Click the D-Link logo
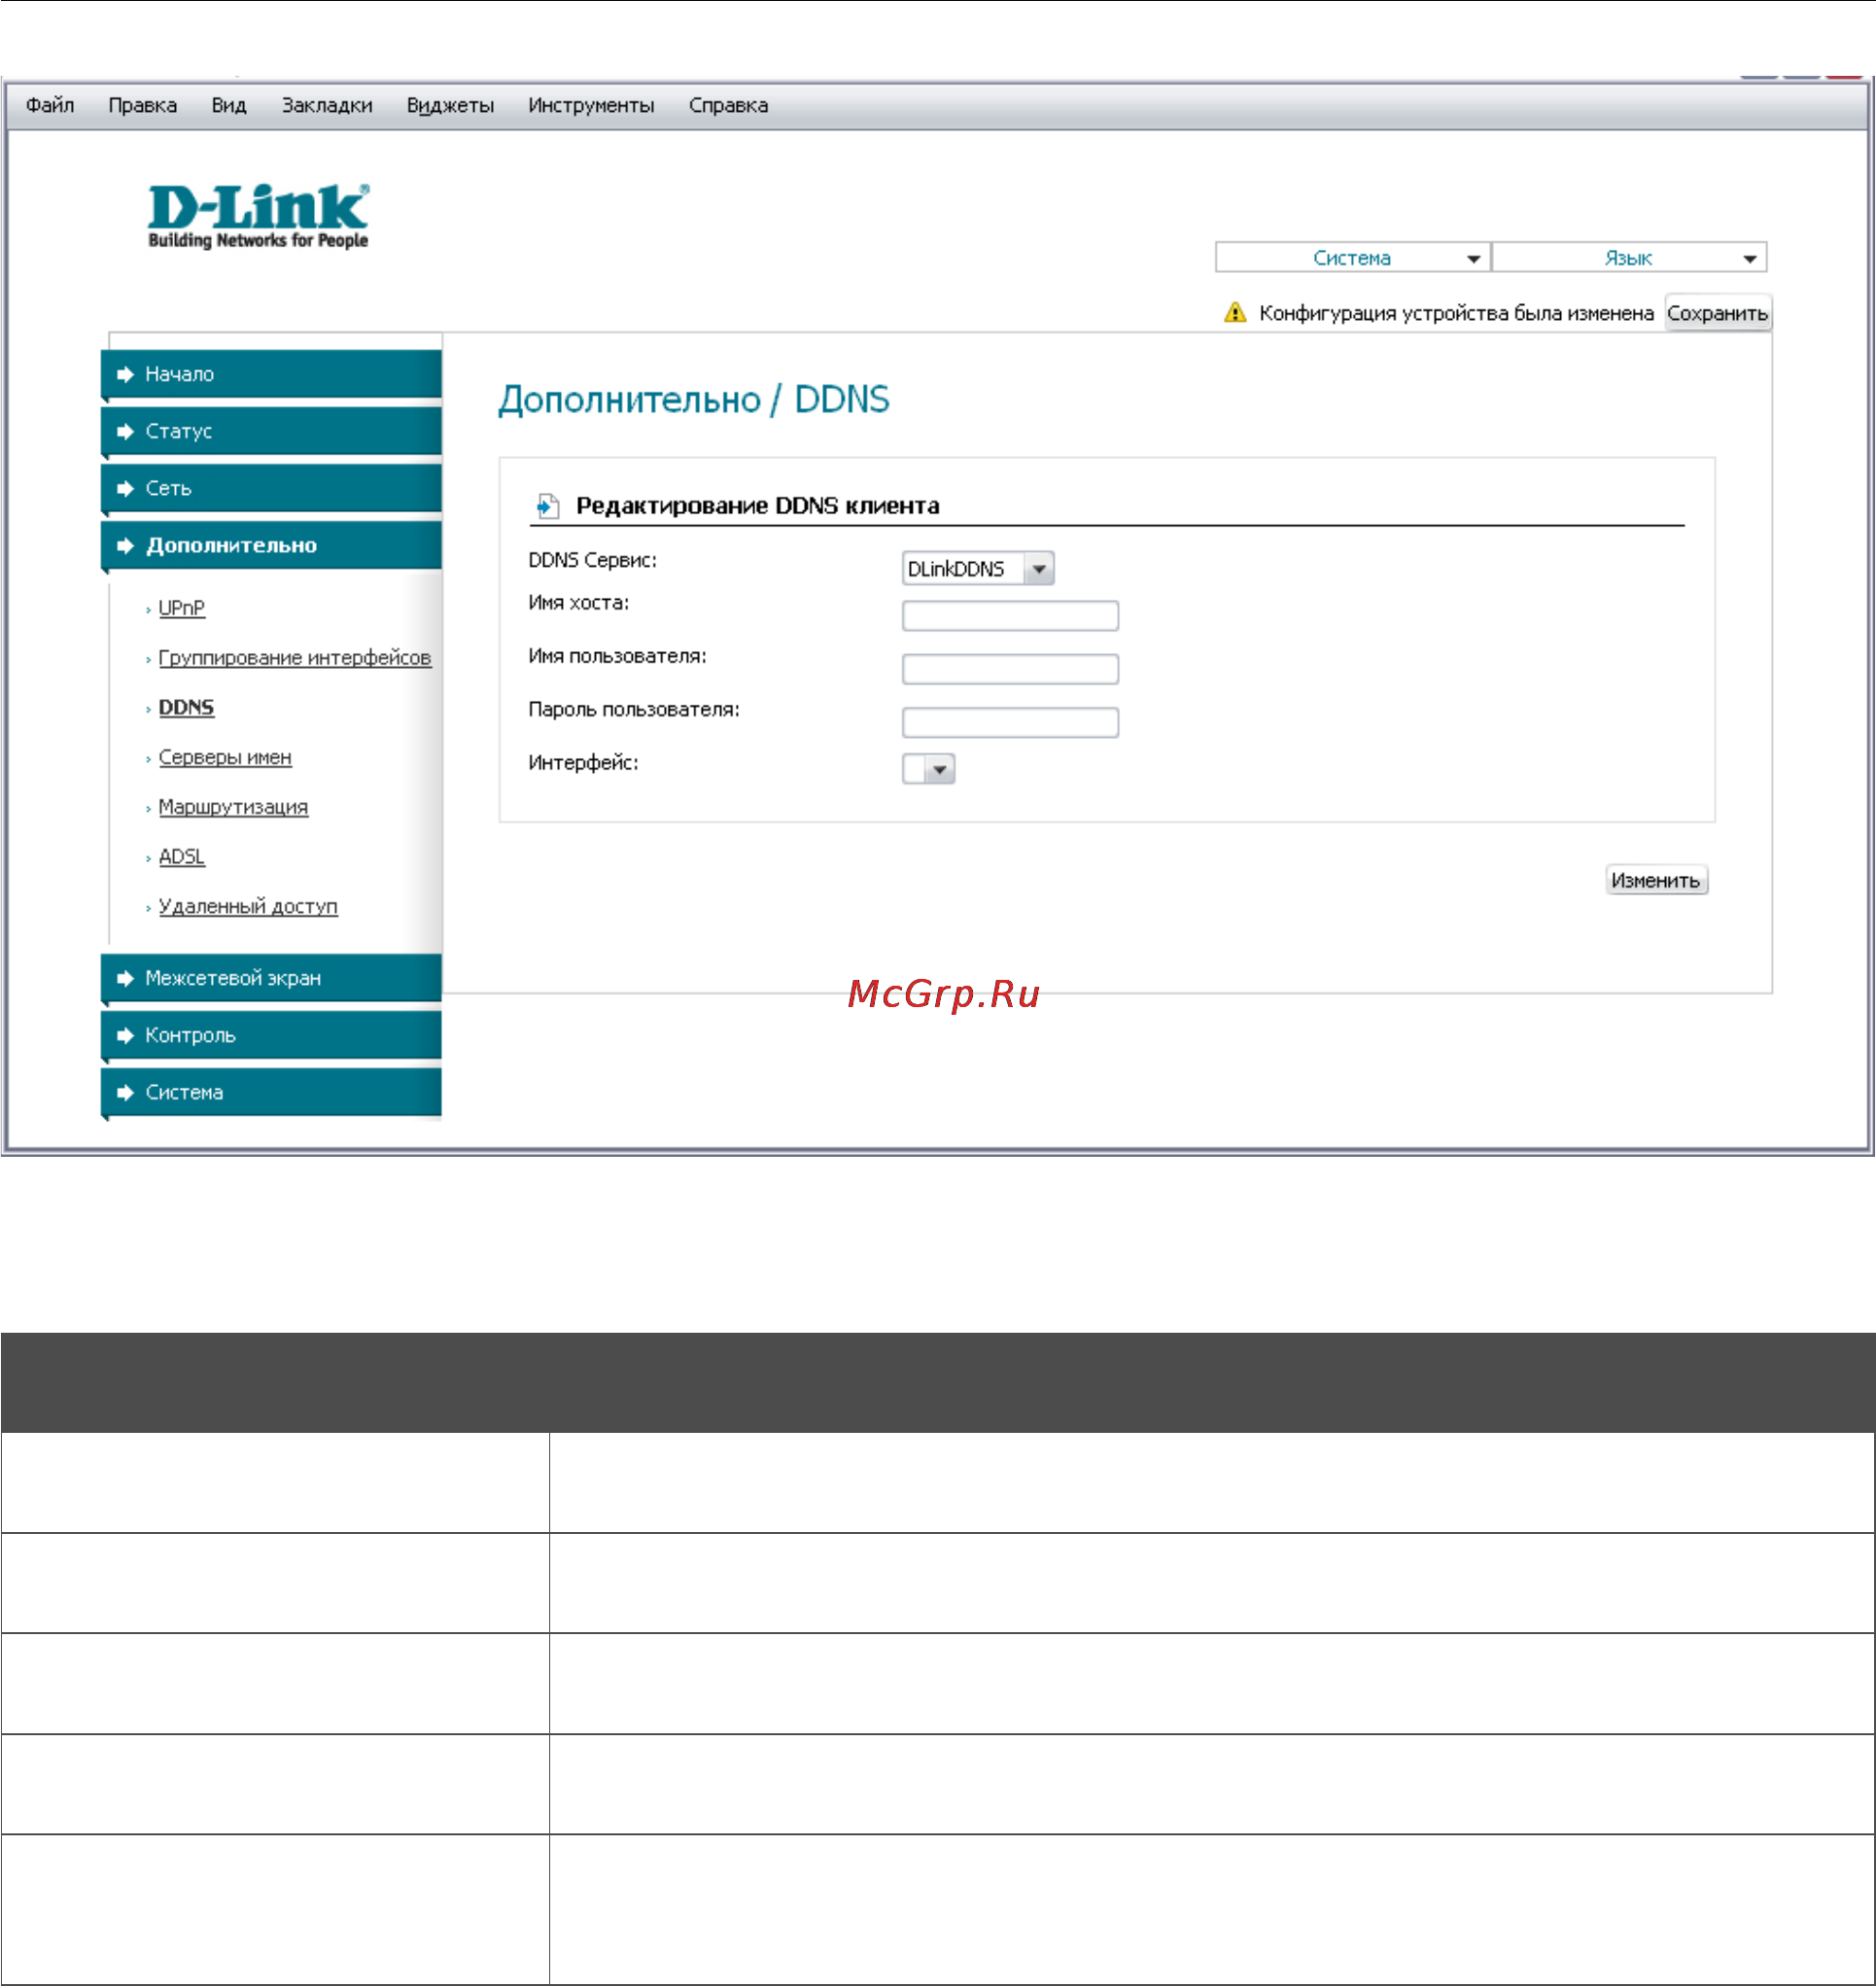 point(258,215)
